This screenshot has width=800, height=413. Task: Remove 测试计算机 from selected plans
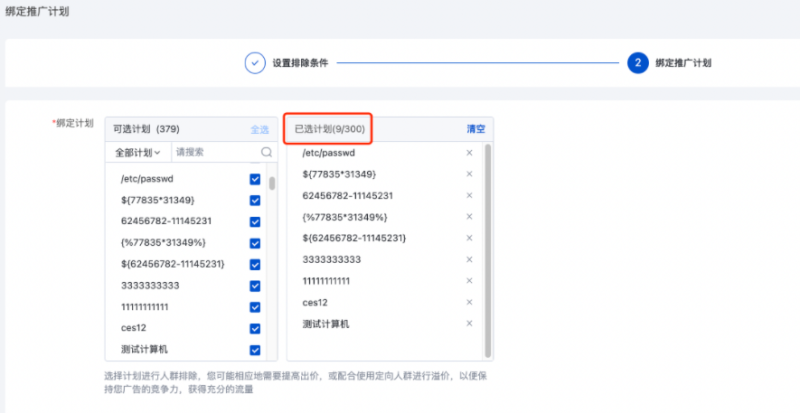click(x=469, y=324)
